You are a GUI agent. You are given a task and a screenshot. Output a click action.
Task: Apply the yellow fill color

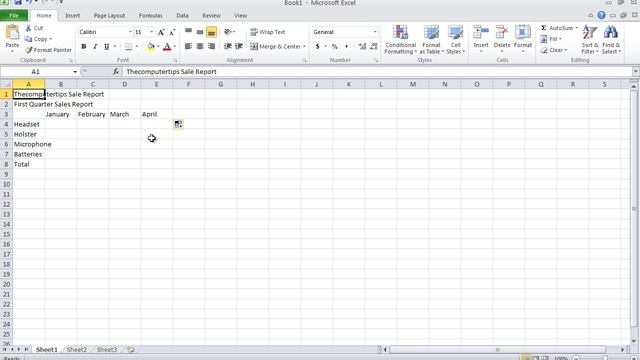click(151, 47)
